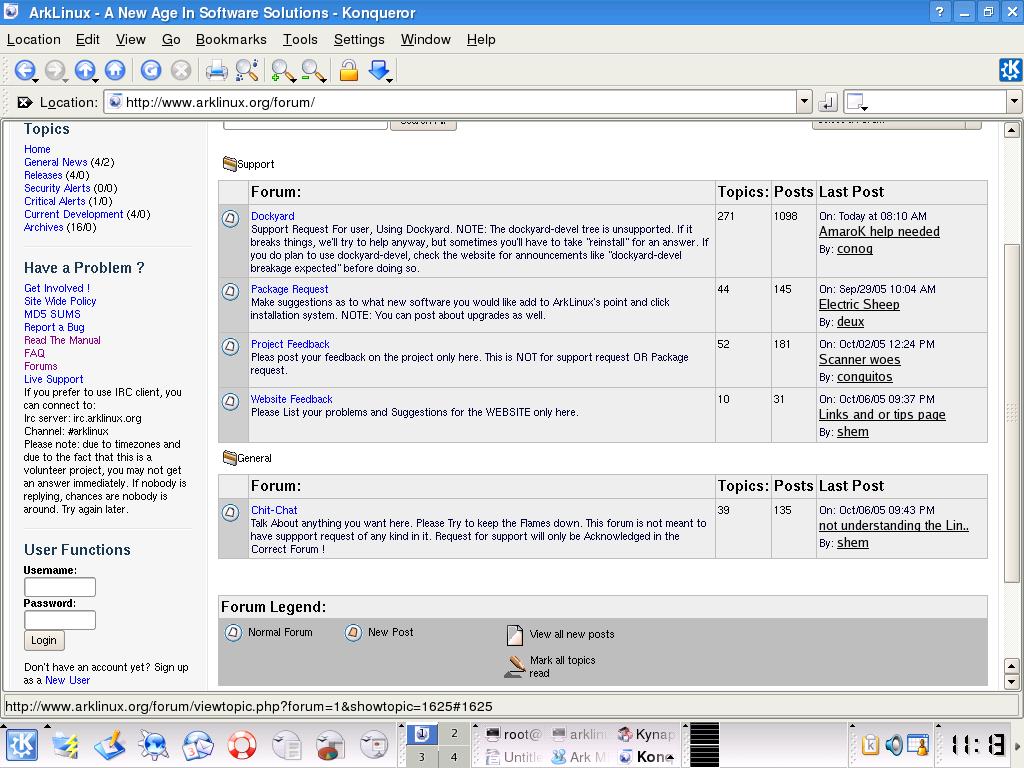Open the 'Scanner woes' last post
The width and height of the screenshot is (1024, 768).
859,359
